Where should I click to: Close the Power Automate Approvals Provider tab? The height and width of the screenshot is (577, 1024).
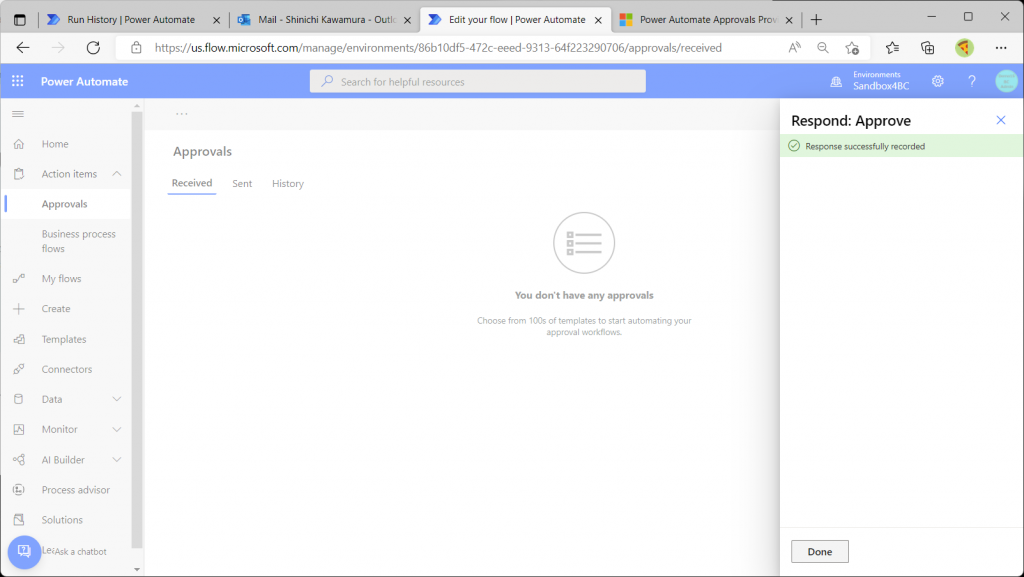tap(788, 20)
